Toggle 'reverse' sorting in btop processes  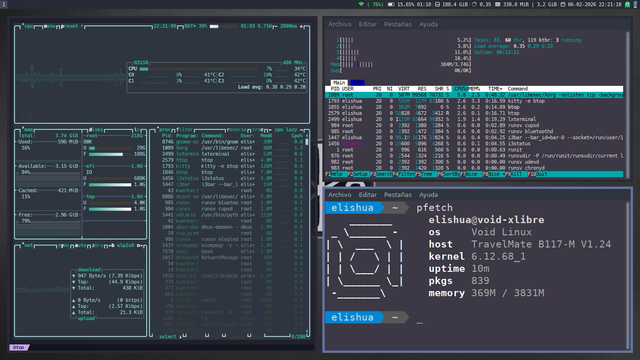tap(237, 130)
